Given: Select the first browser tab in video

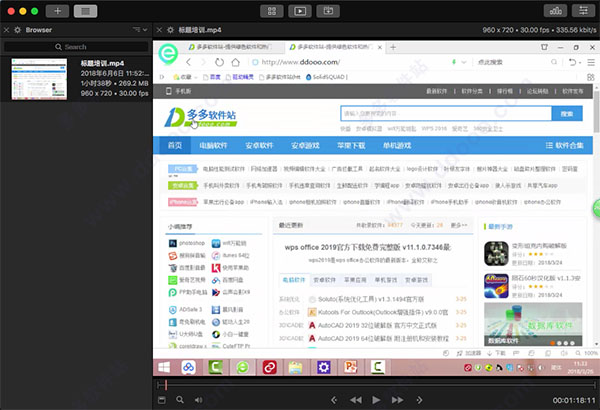Looking at the screenshot, I should [x=232, y=47].
